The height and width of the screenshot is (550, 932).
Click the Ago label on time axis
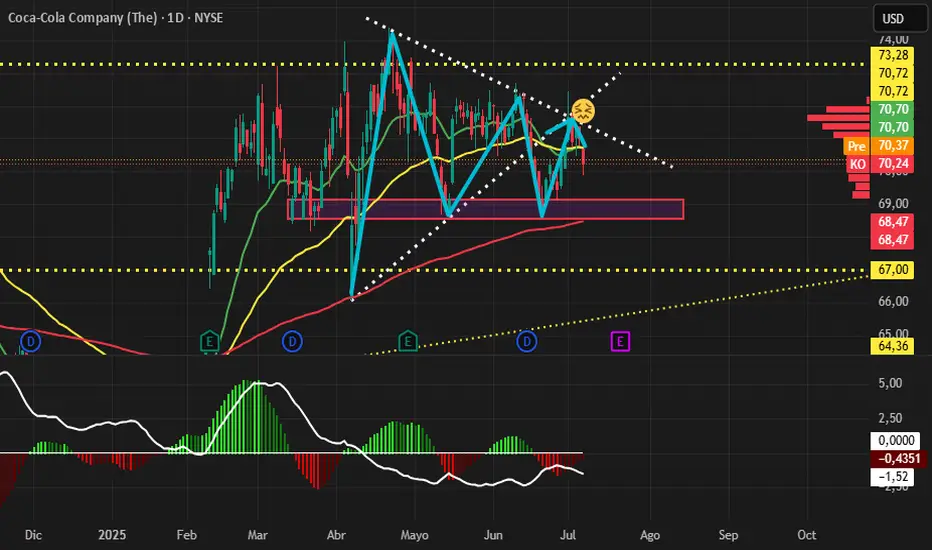coord(650,535)
